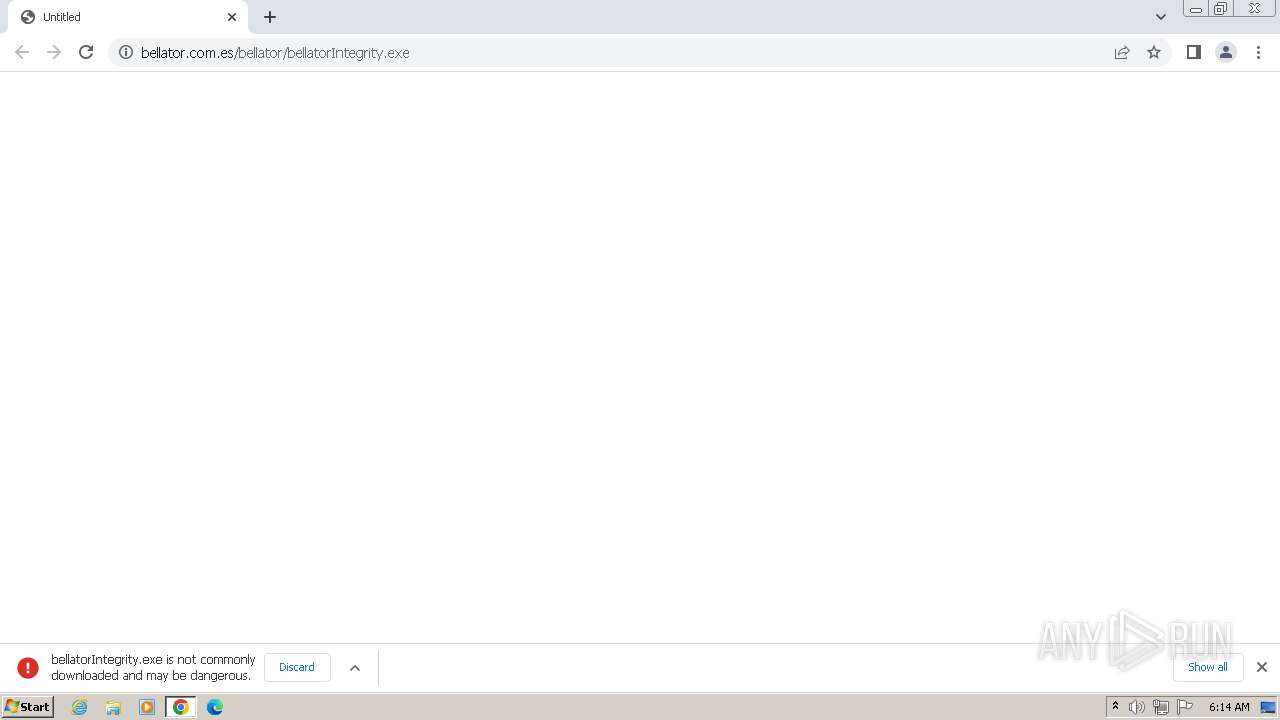This screenshot has width=1280, height=720.
Task: Minimize the Chrome window
Action: coord(1196,9)
